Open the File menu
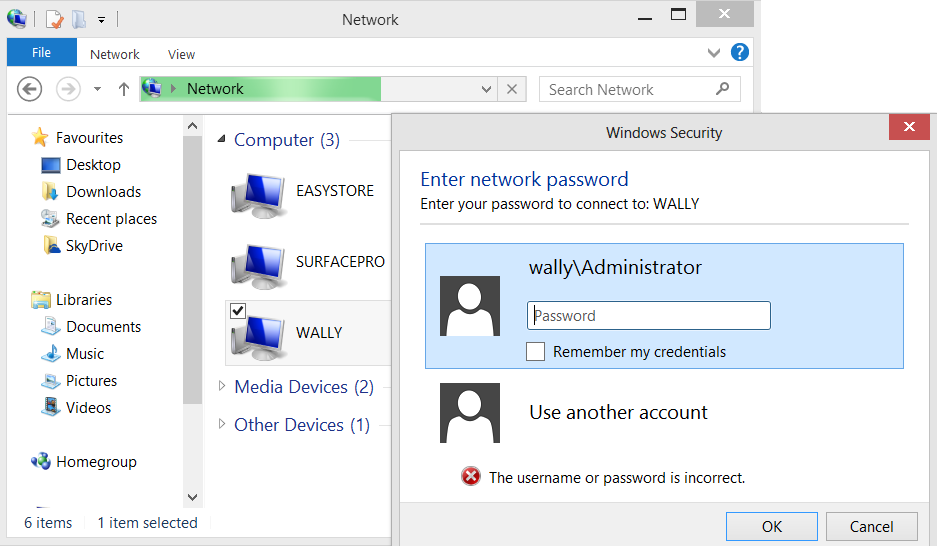The image size is (937, 546). point(41,53)
